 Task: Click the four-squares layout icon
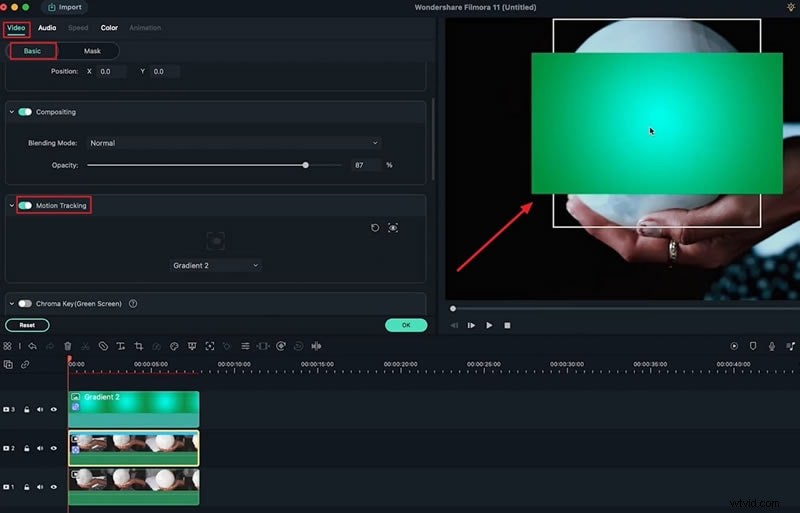[x=7, y=346]
